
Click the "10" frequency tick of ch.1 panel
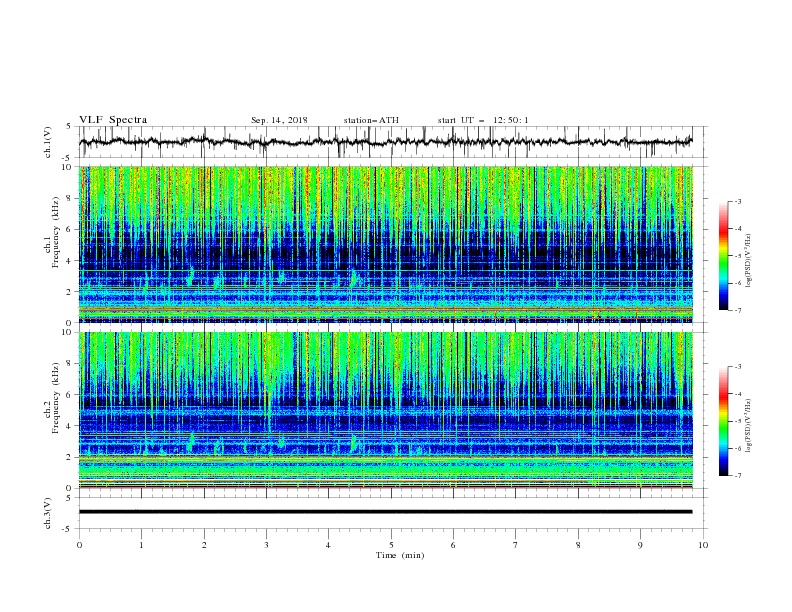pos(68,167)
